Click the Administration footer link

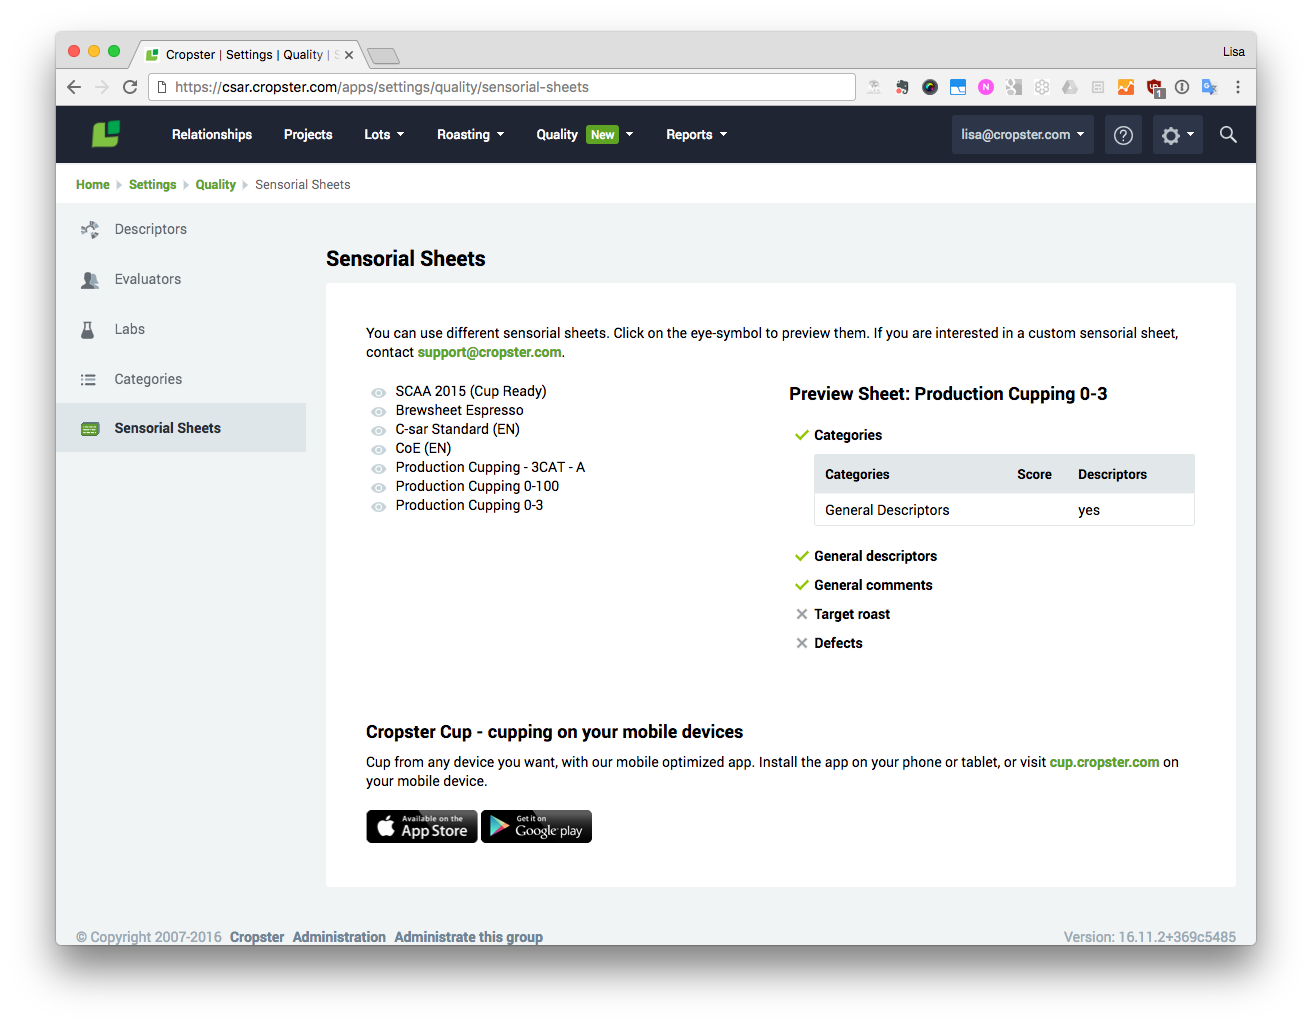pyautogui.click(x=339, y=937)
